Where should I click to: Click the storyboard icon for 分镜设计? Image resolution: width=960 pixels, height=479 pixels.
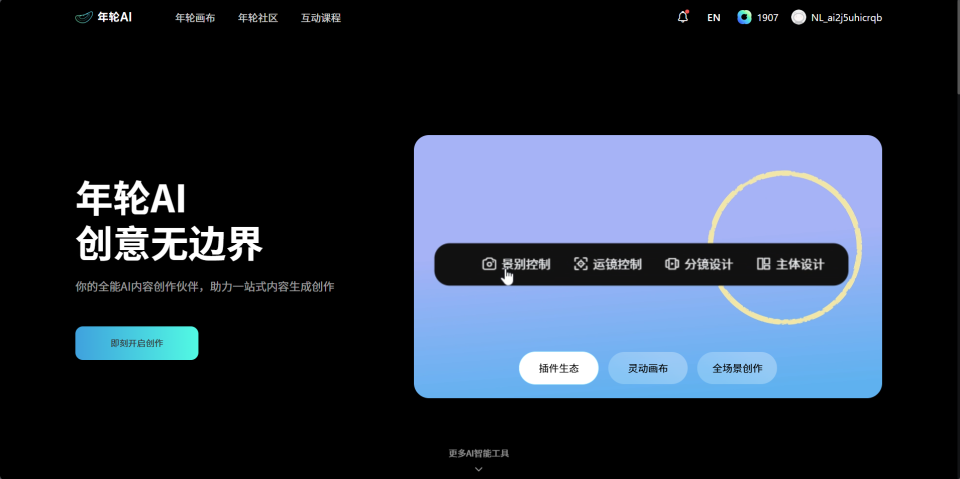pos(672,264)
